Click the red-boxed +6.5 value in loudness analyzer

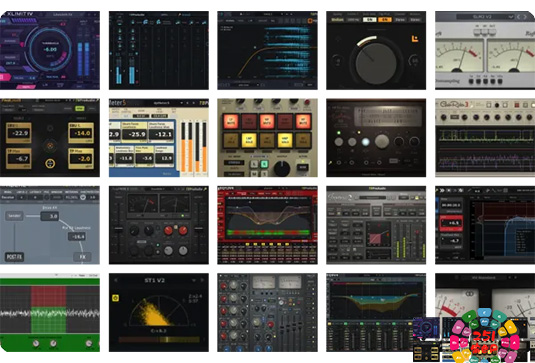point(451,223)
